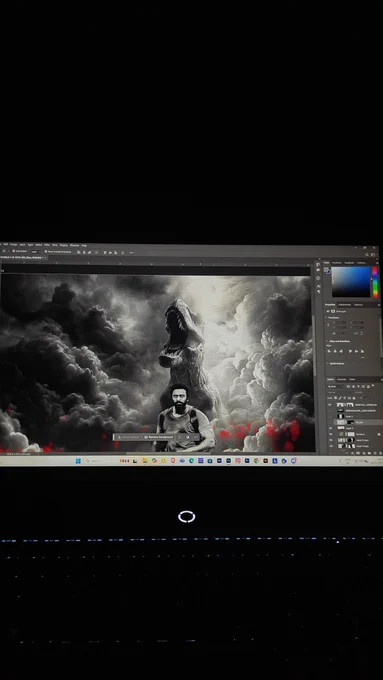Click the add layer mask icon

(358, 453)
